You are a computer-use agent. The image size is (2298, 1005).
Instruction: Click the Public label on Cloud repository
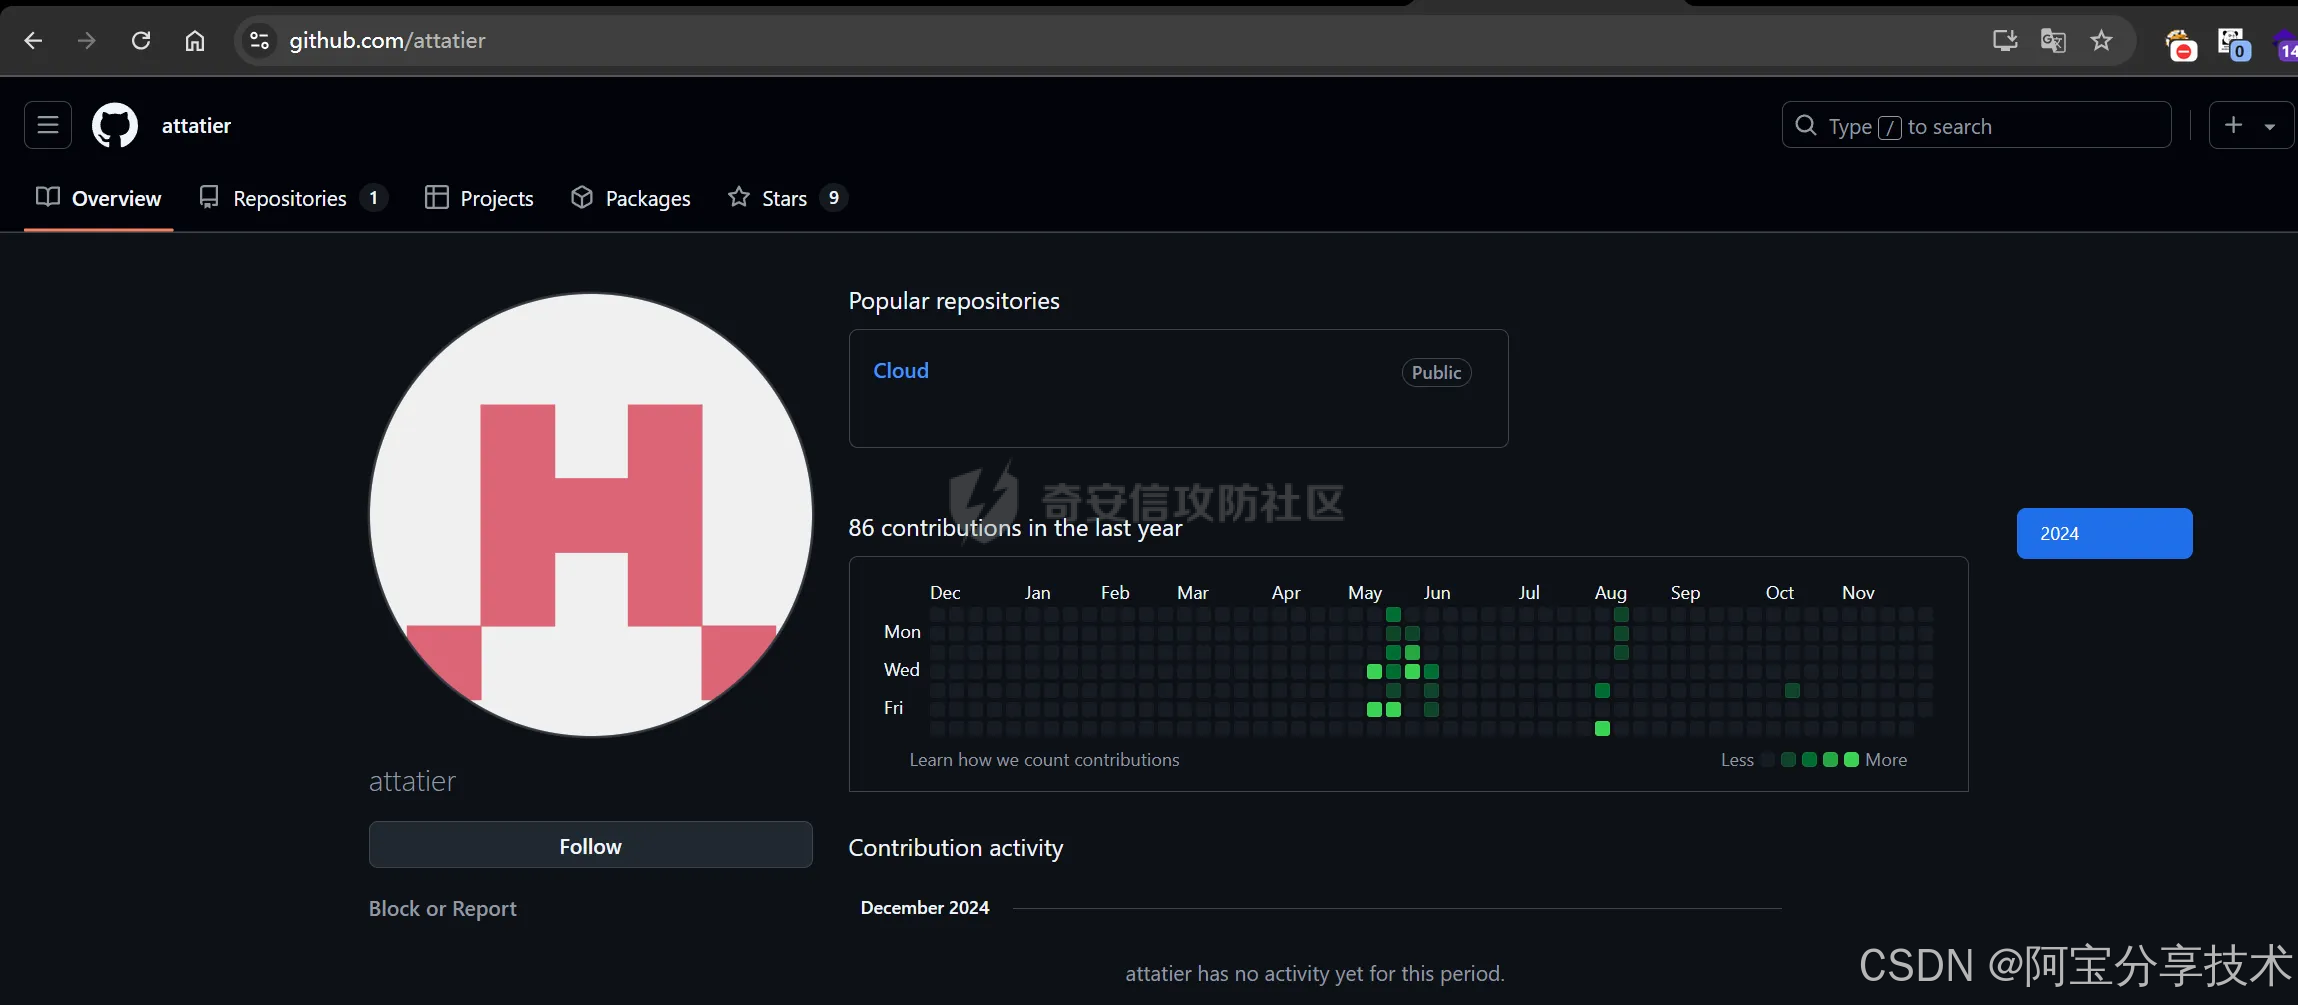pyautogui.click(x=1436, y=373)
